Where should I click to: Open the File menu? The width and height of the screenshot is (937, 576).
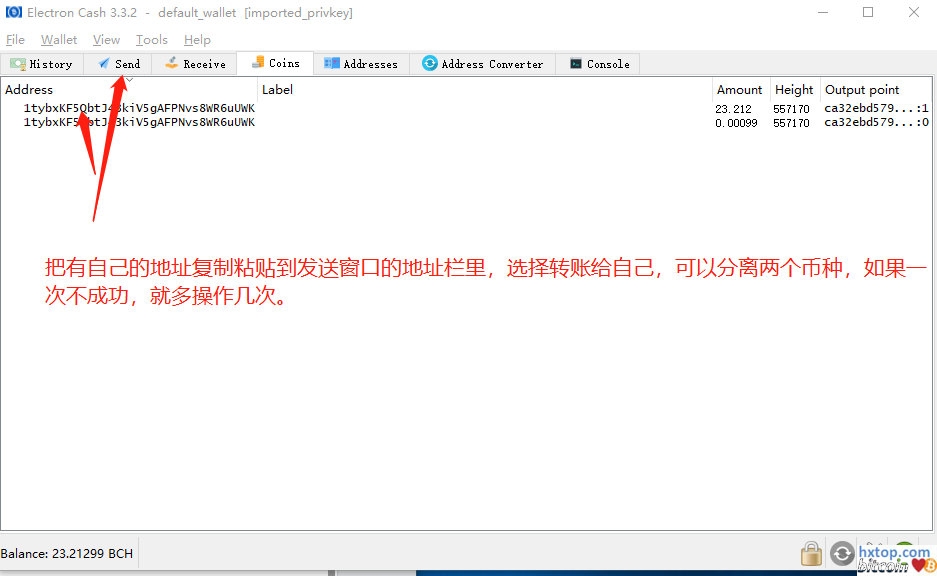tap(15, 40)
